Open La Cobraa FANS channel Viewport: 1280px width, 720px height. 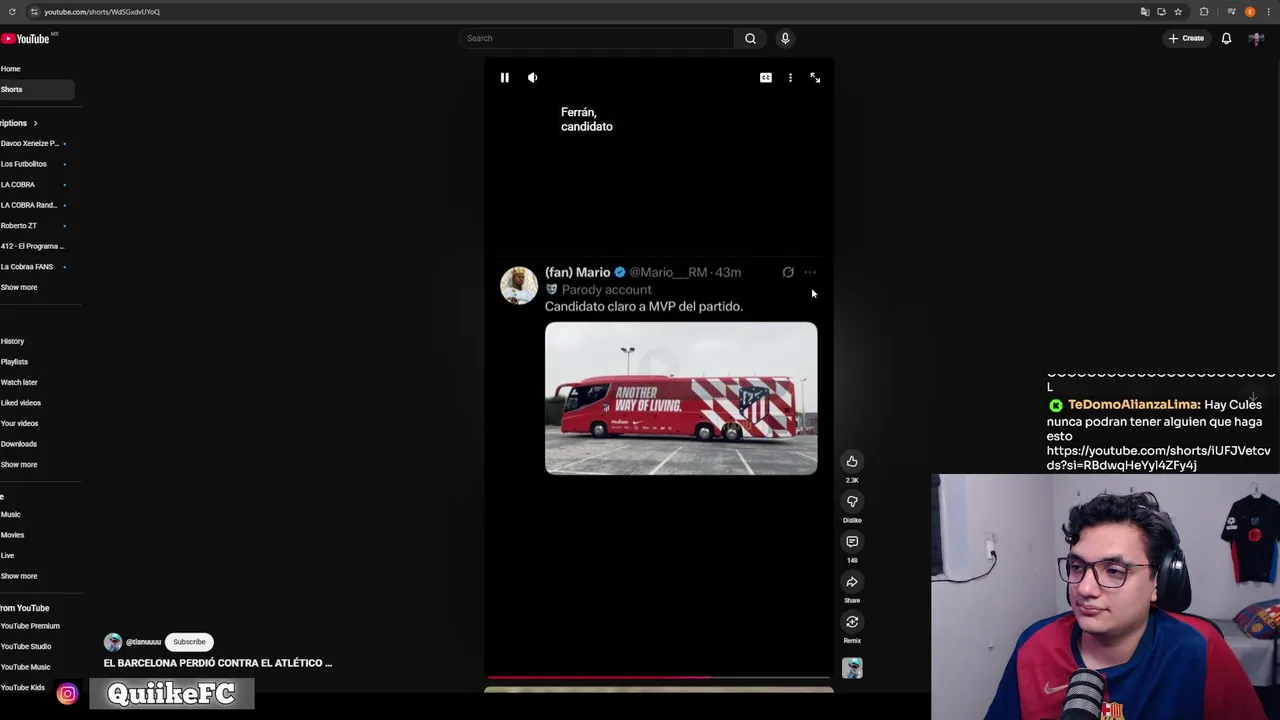coord(27,266)
